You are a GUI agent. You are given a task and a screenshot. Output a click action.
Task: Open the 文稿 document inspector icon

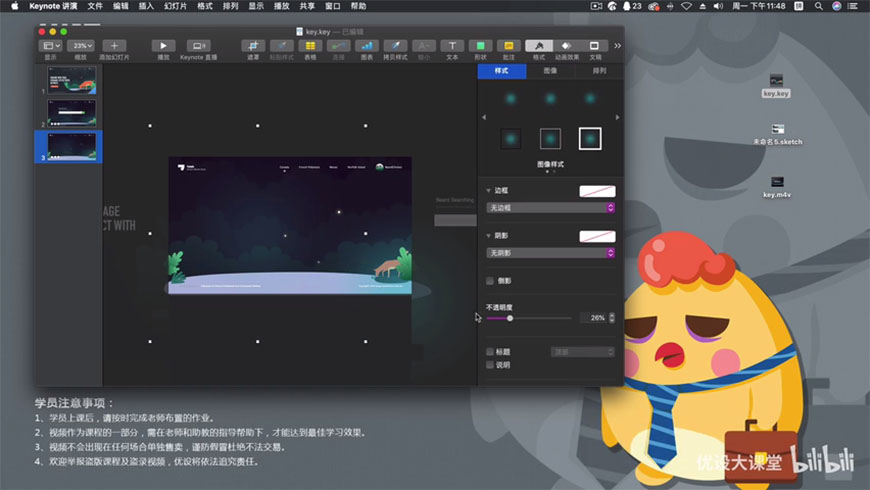coord(594,46)
